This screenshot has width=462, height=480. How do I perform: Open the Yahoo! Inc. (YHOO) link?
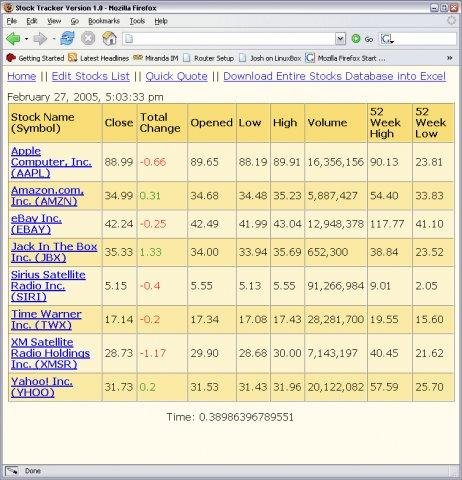coord(42,387)
